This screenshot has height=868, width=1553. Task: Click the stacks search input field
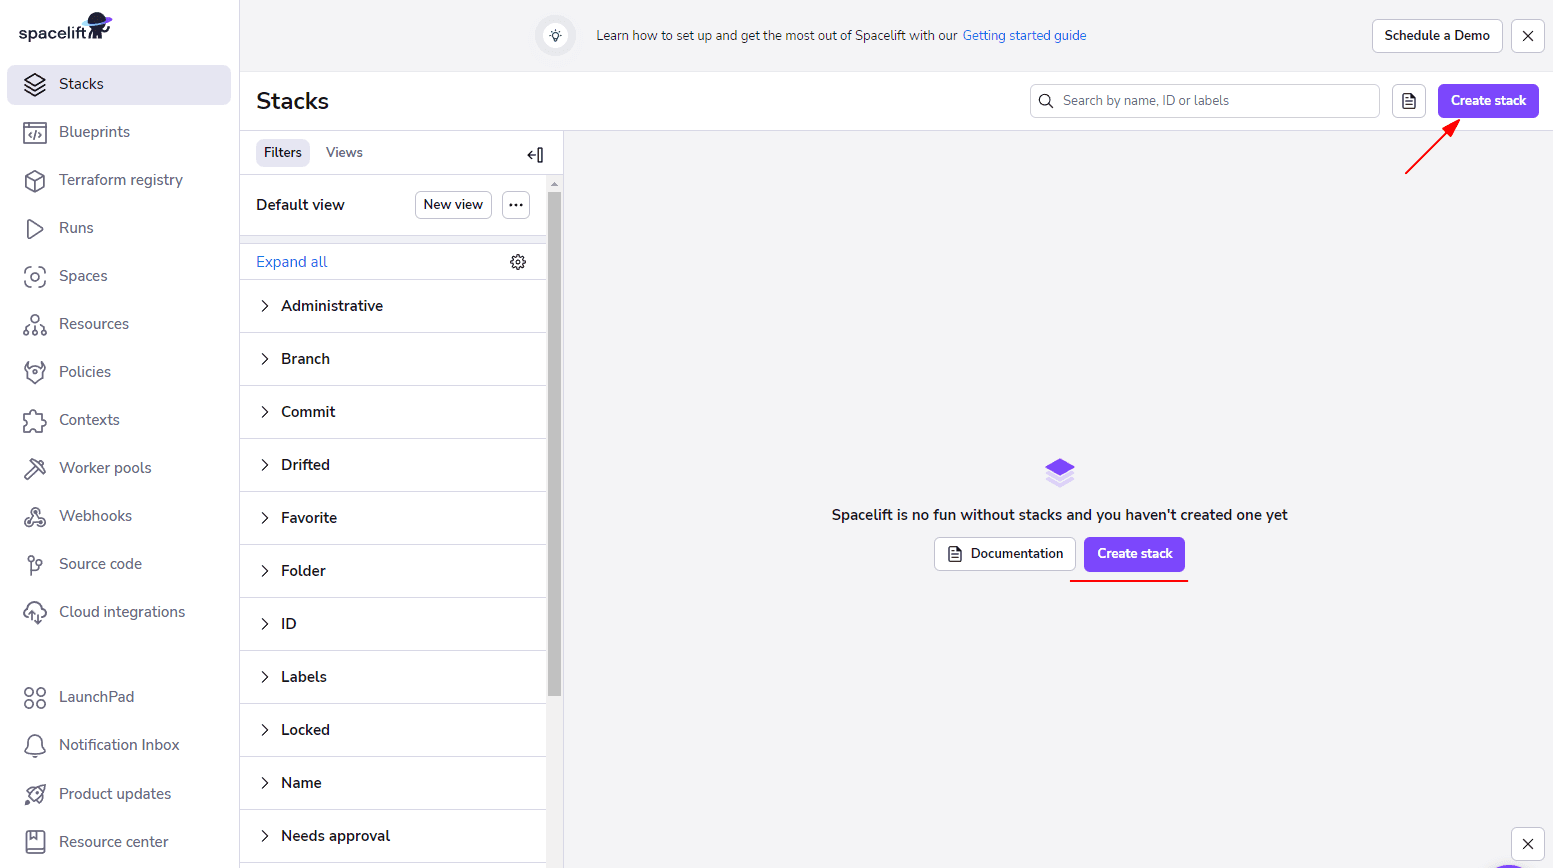tap(1204, 100)
